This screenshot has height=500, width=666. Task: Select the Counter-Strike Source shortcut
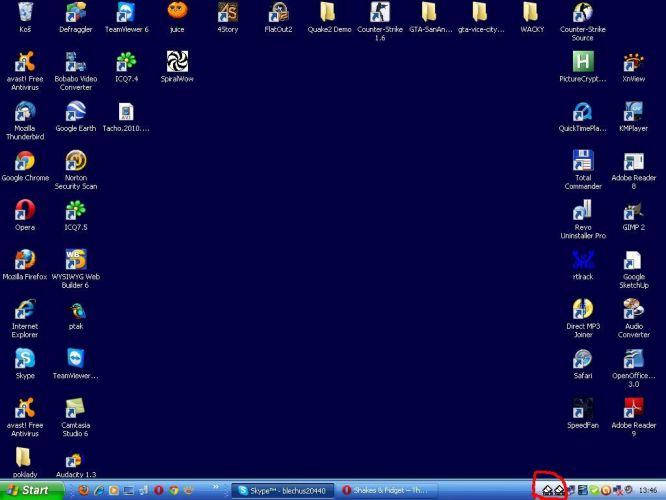(583, 21)
